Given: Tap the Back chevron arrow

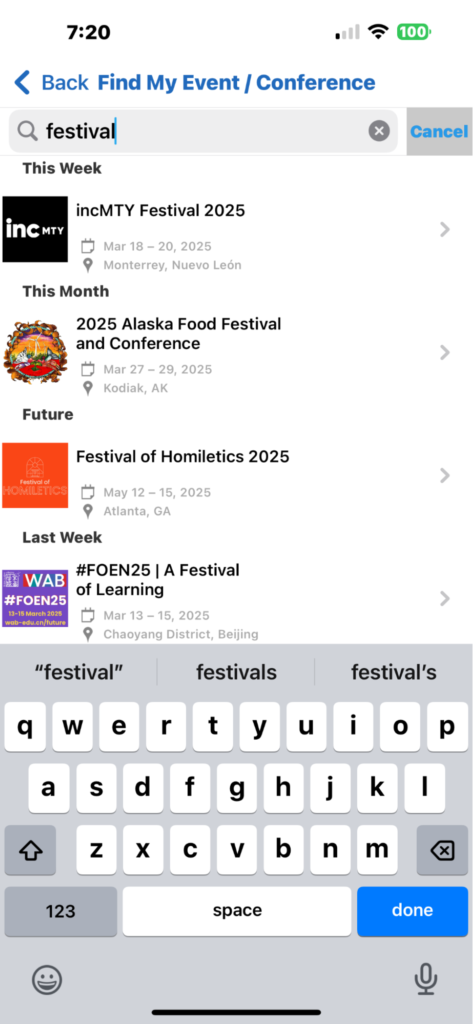Looking at the screenshot, I should tap(22, 83).
